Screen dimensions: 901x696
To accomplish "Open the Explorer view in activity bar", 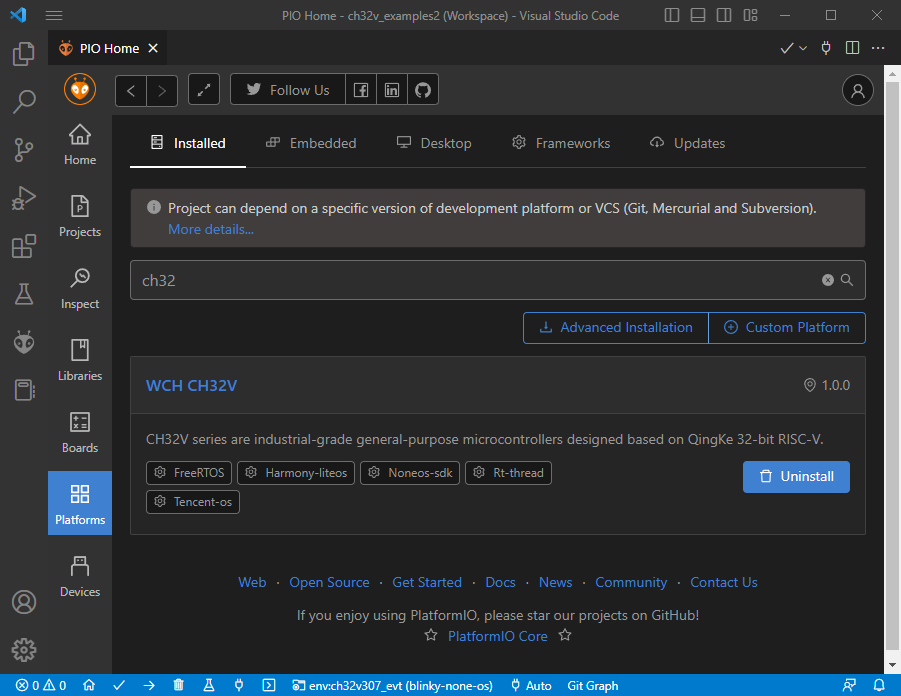I will [x=24, y=54].
